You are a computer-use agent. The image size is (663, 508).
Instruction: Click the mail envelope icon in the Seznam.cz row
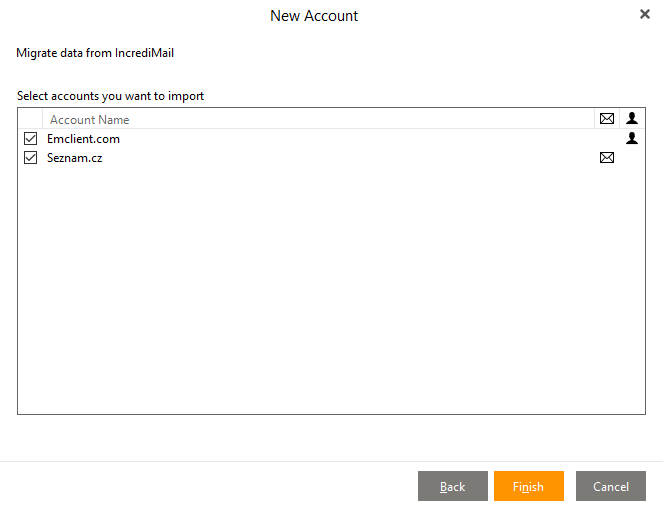(x=606, y=158)
